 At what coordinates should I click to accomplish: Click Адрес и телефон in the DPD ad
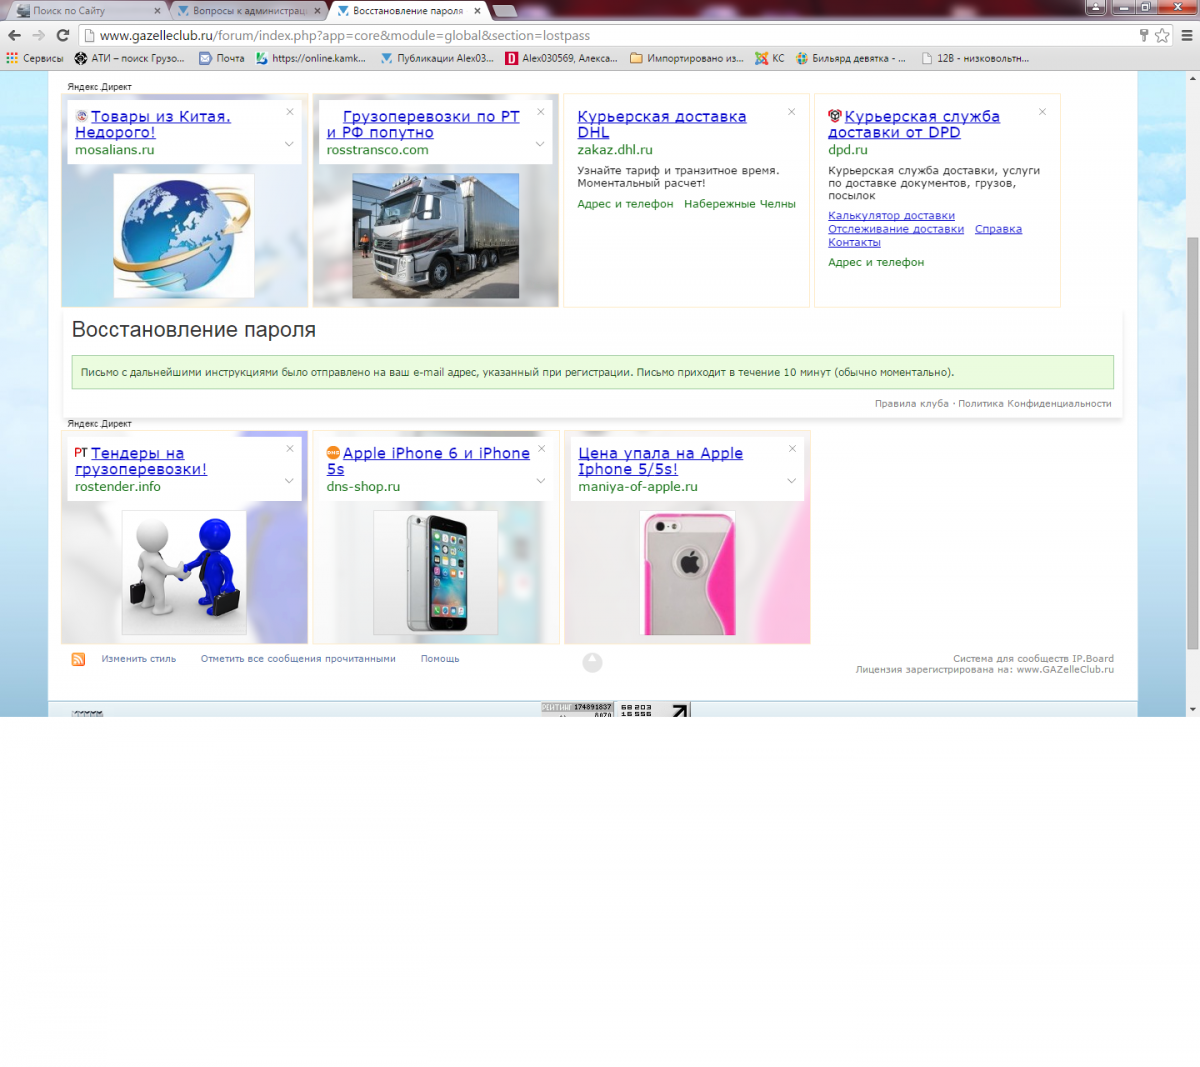876,262
